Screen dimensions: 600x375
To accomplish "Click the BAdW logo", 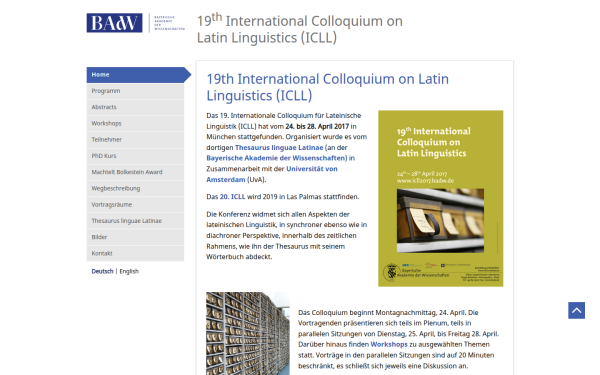I will (x=114, y=23).
